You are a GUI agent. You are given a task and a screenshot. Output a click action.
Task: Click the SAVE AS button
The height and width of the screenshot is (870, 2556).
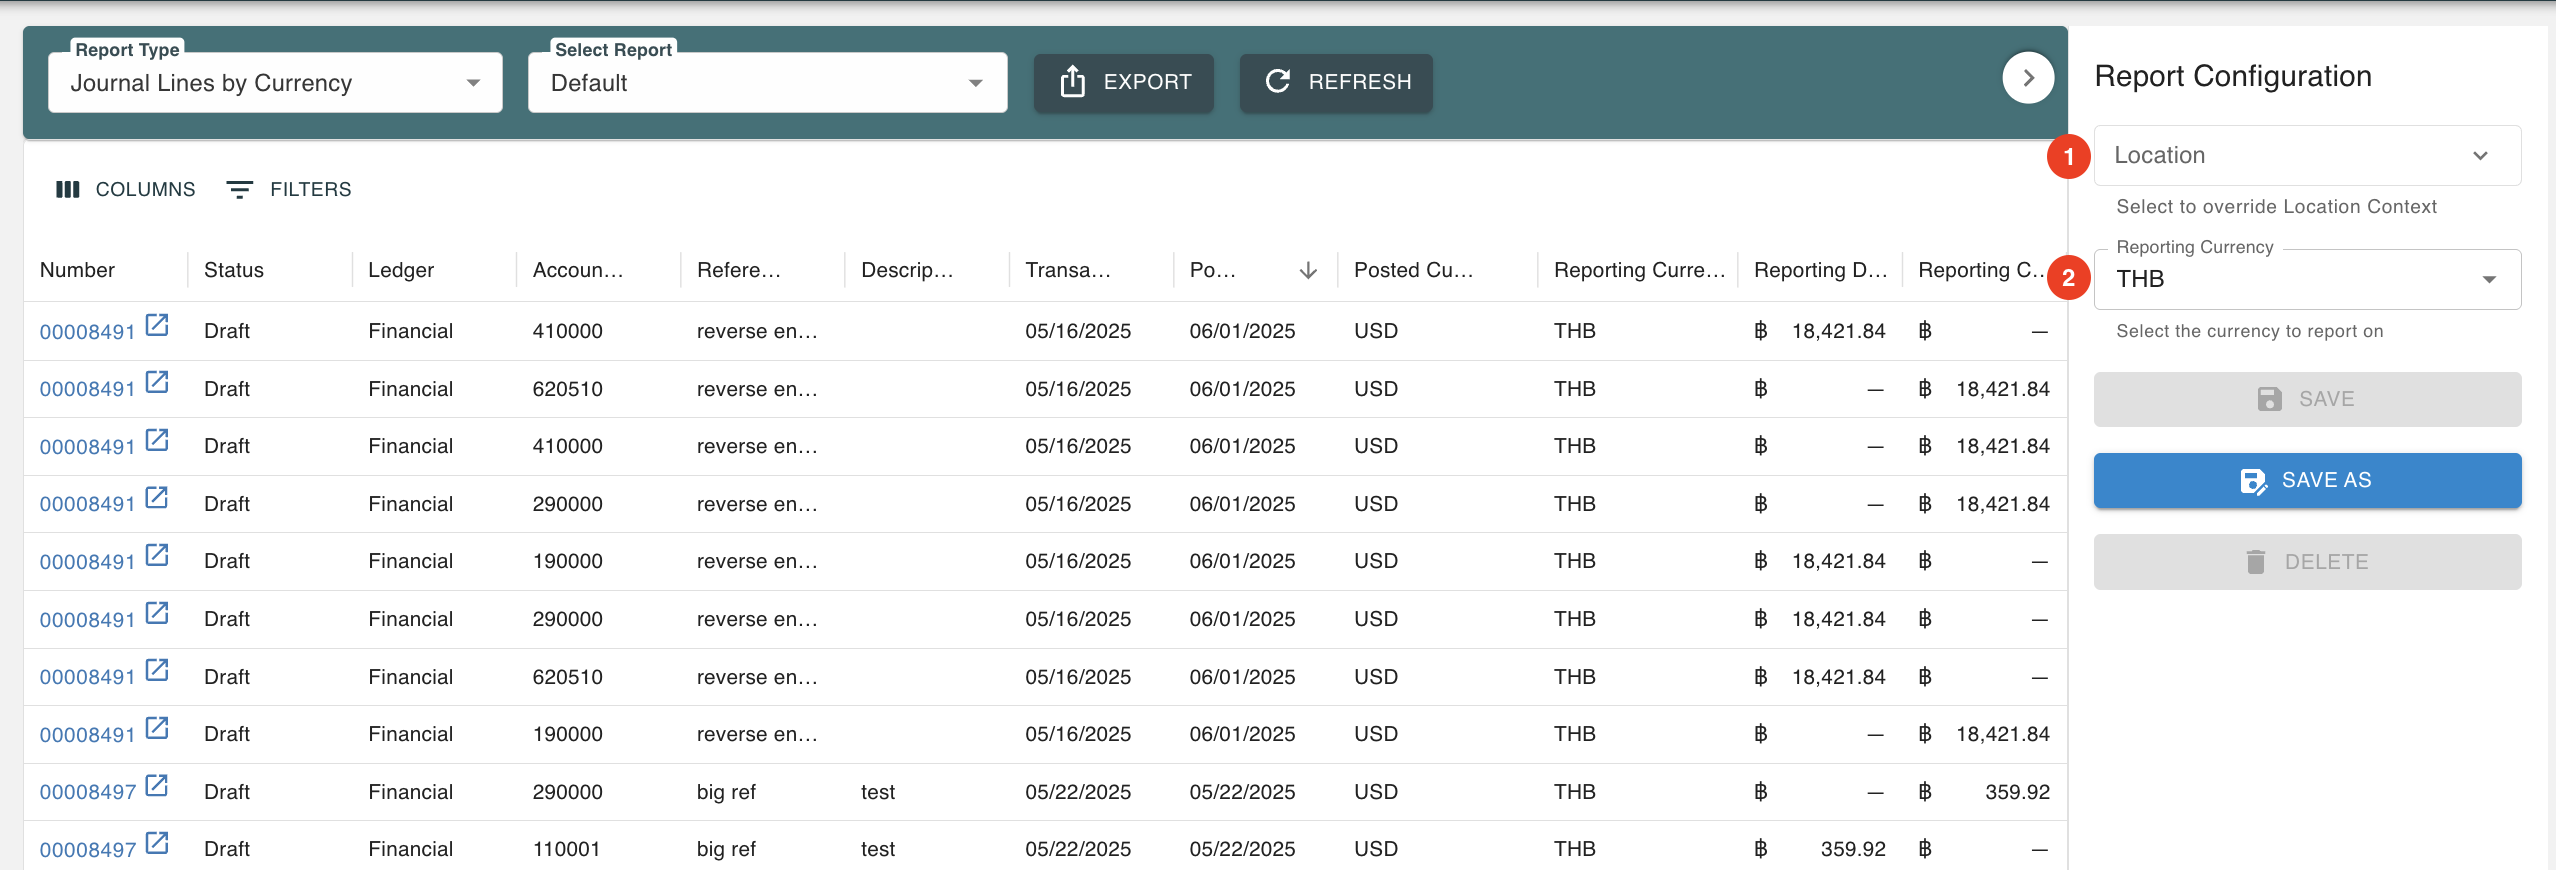click(x=2307, y=480)
